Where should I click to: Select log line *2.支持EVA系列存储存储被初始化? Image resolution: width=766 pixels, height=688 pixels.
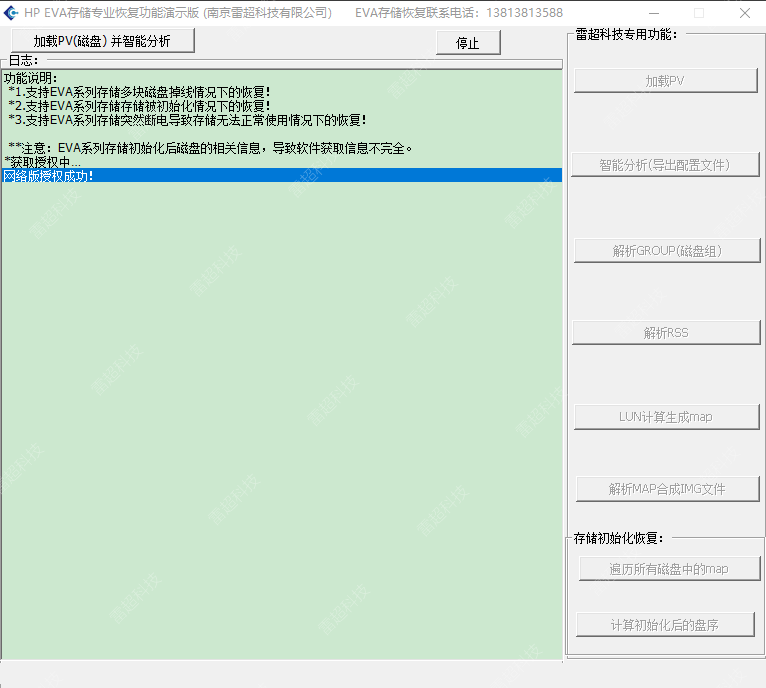282,106
